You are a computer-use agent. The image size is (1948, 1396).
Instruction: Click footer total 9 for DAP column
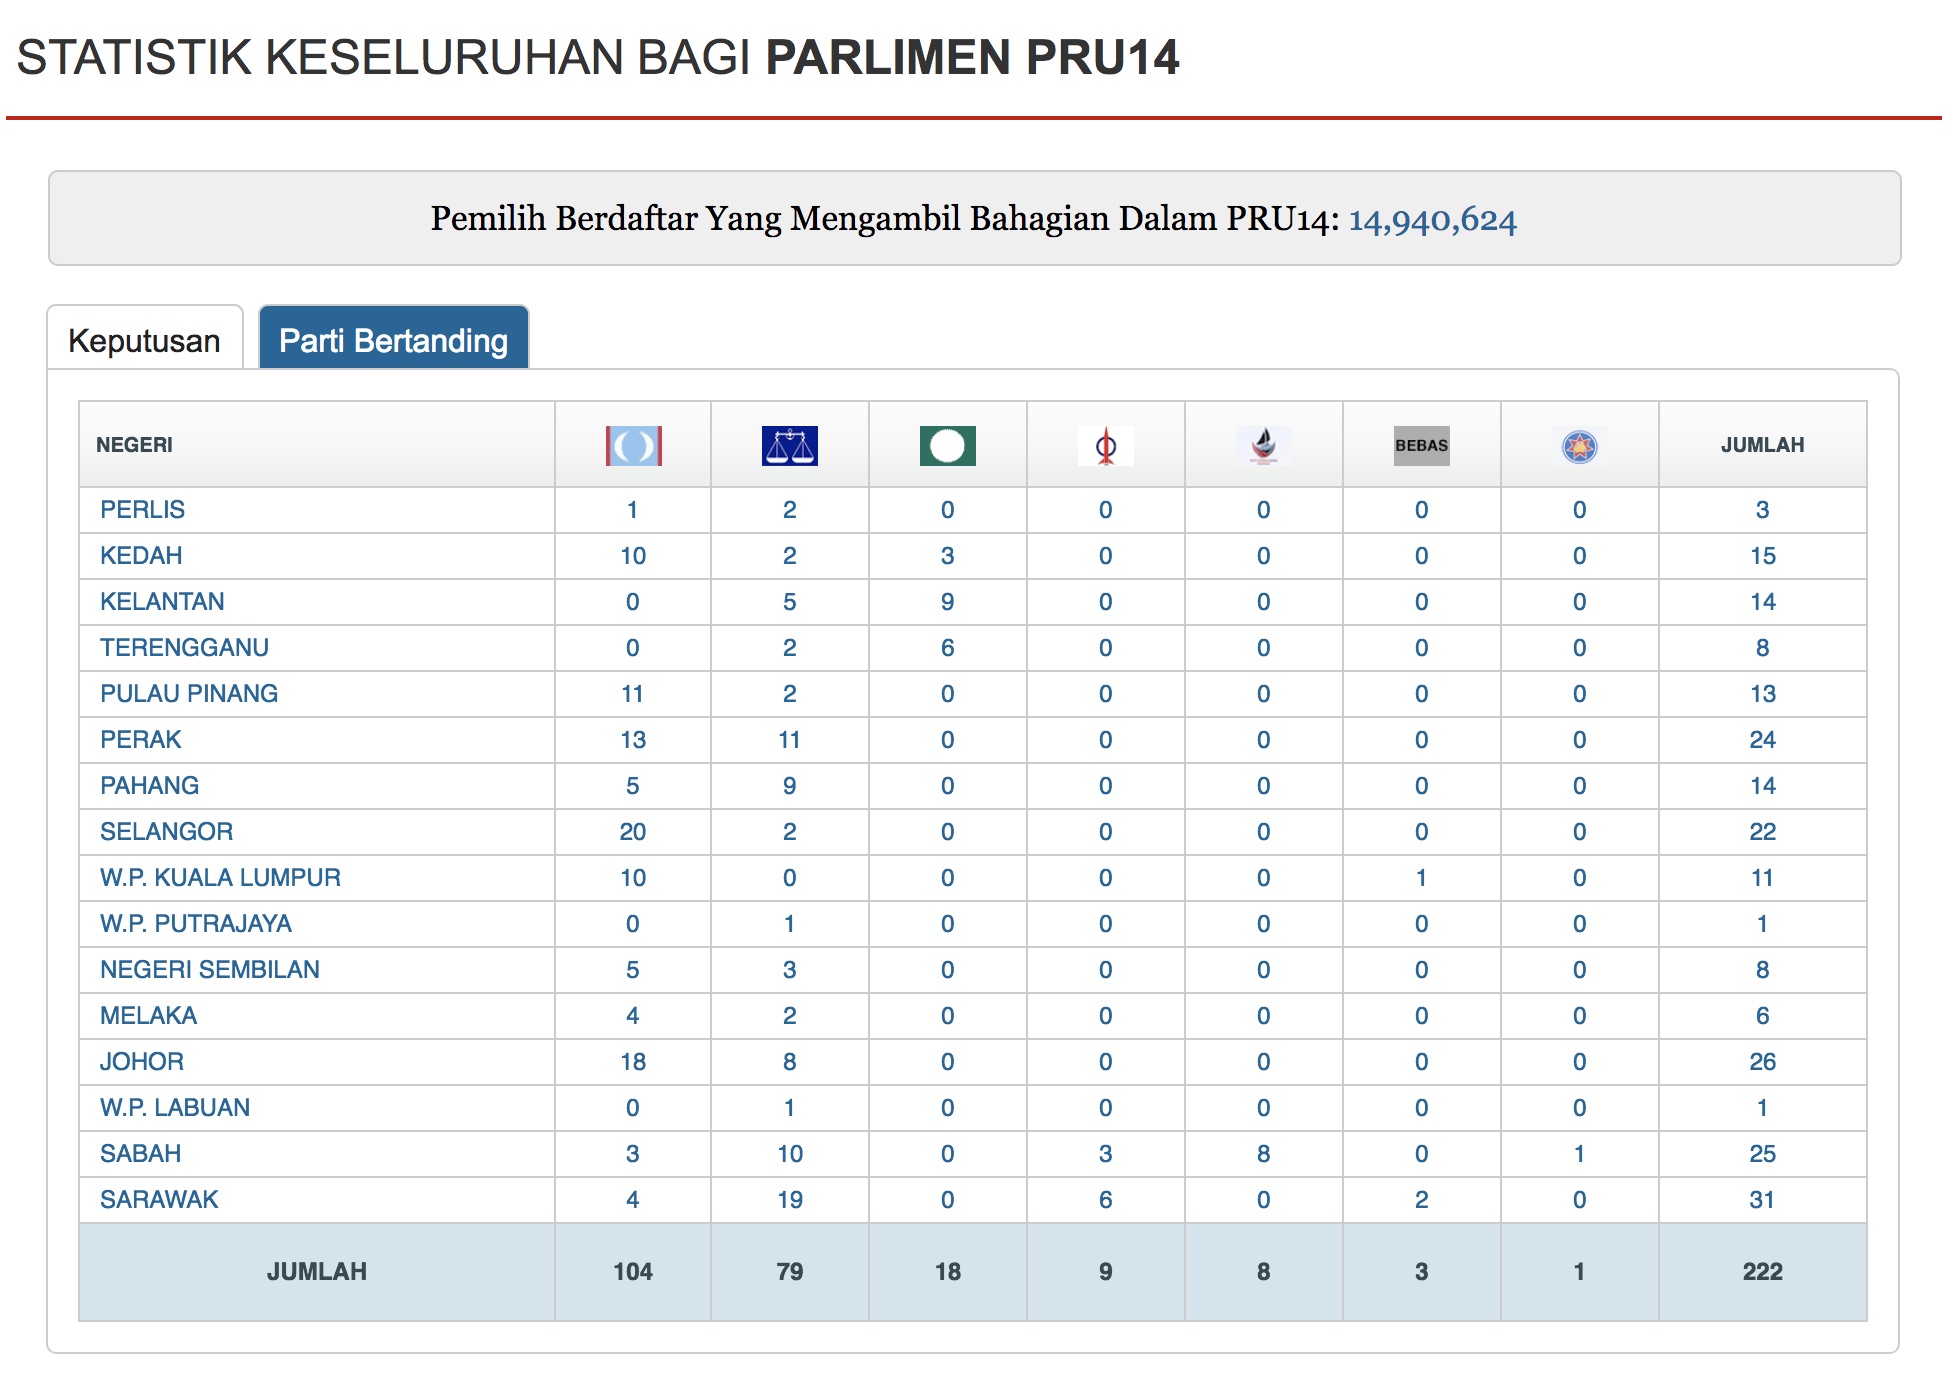click(1106, 1272)
